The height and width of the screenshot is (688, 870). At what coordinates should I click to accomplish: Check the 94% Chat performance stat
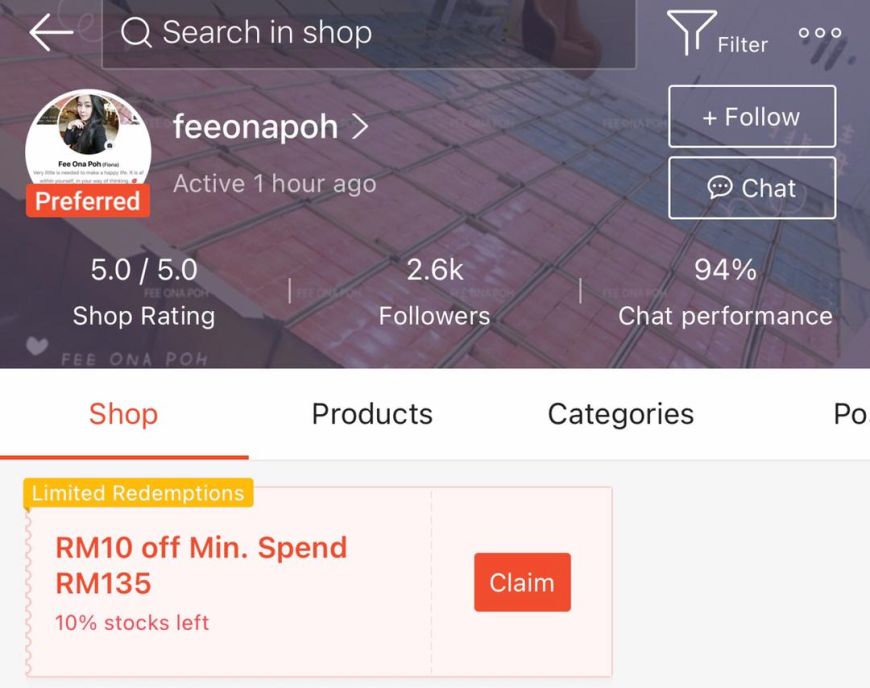click(725, 292)
